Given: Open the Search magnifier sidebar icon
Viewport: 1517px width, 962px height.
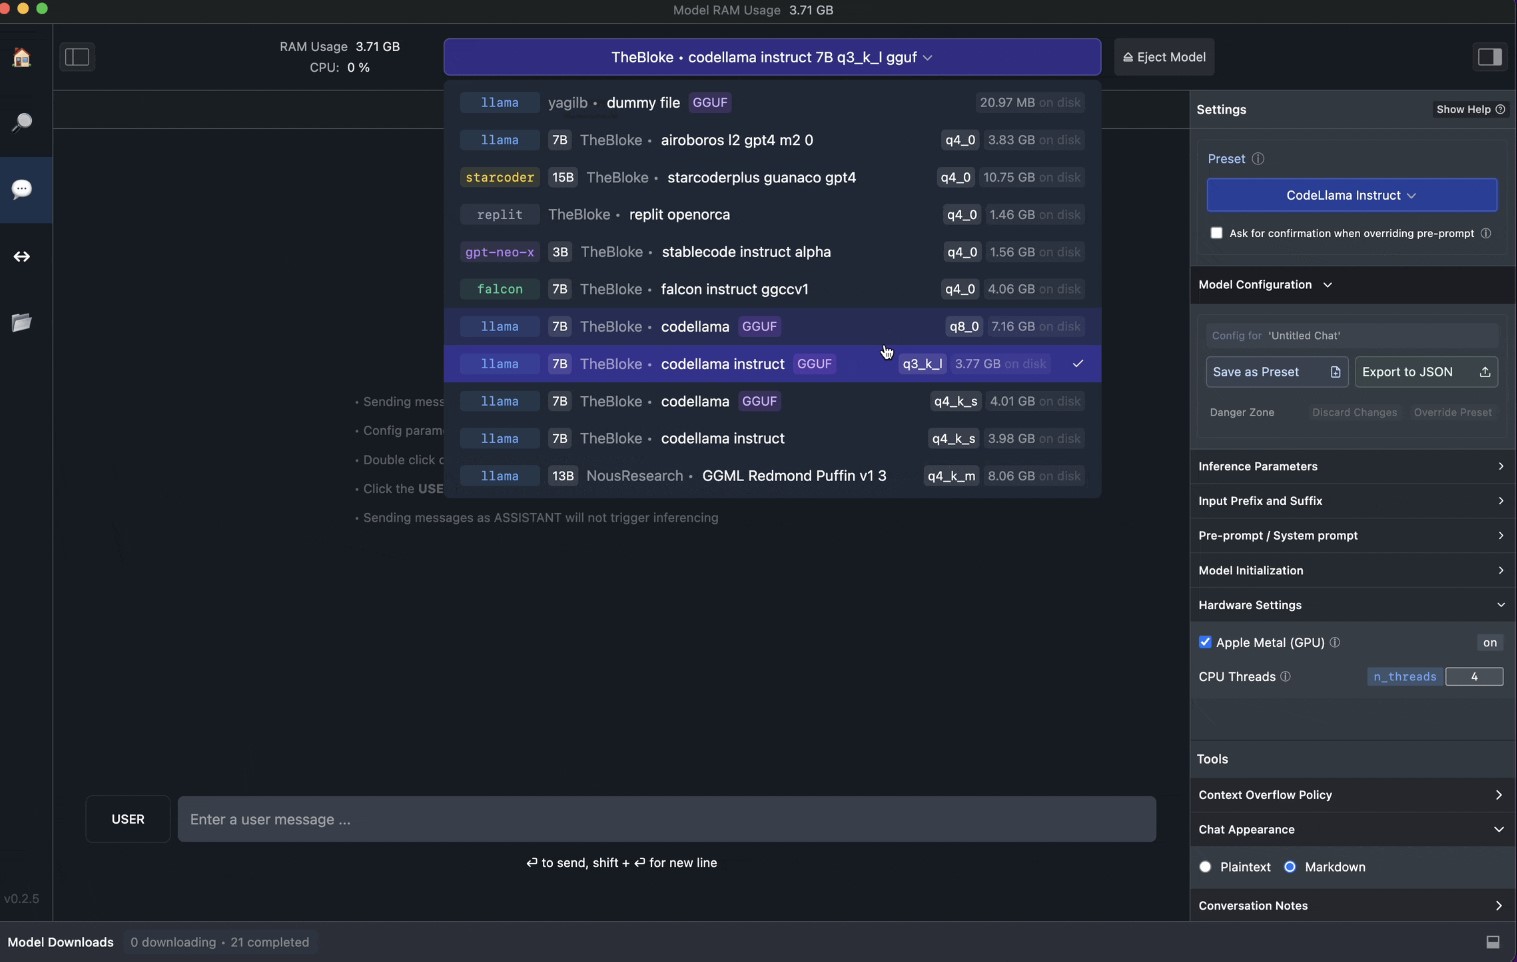Looking at the screenshot, I should point(22,123).
